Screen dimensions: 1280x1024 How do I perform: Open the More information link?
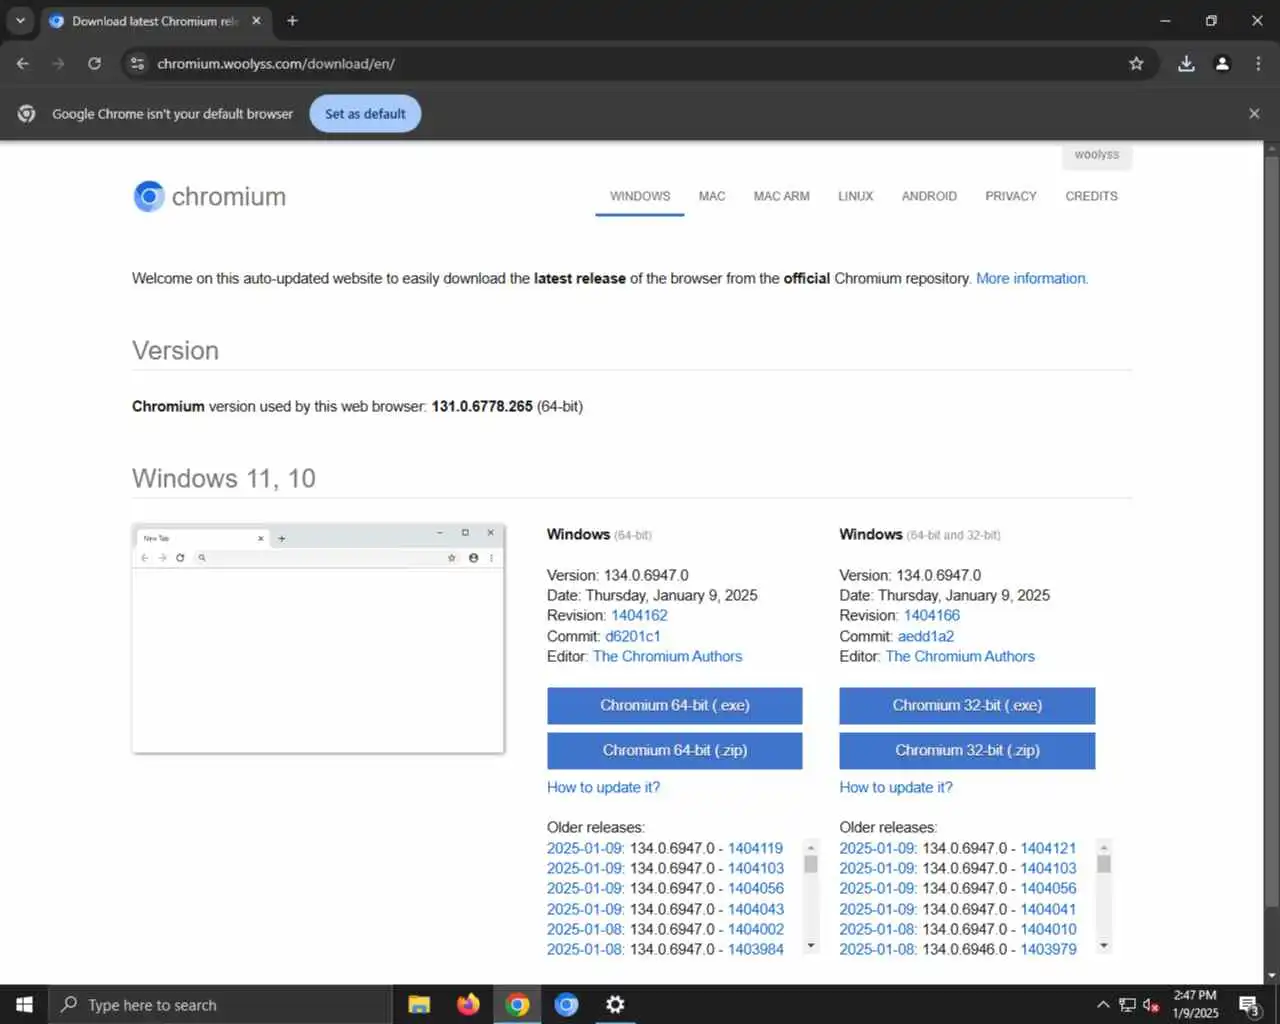(x=1031, y=278)
